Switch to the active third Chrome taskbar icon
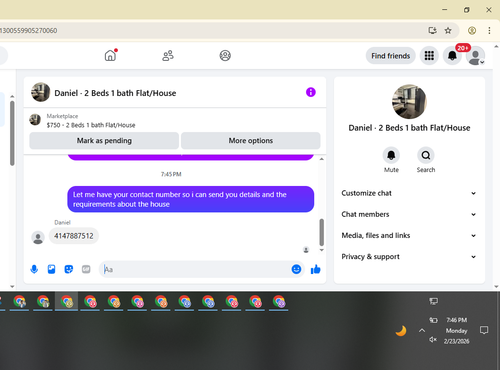The height and width of the screenshot is (370, 500). (67, 302)
